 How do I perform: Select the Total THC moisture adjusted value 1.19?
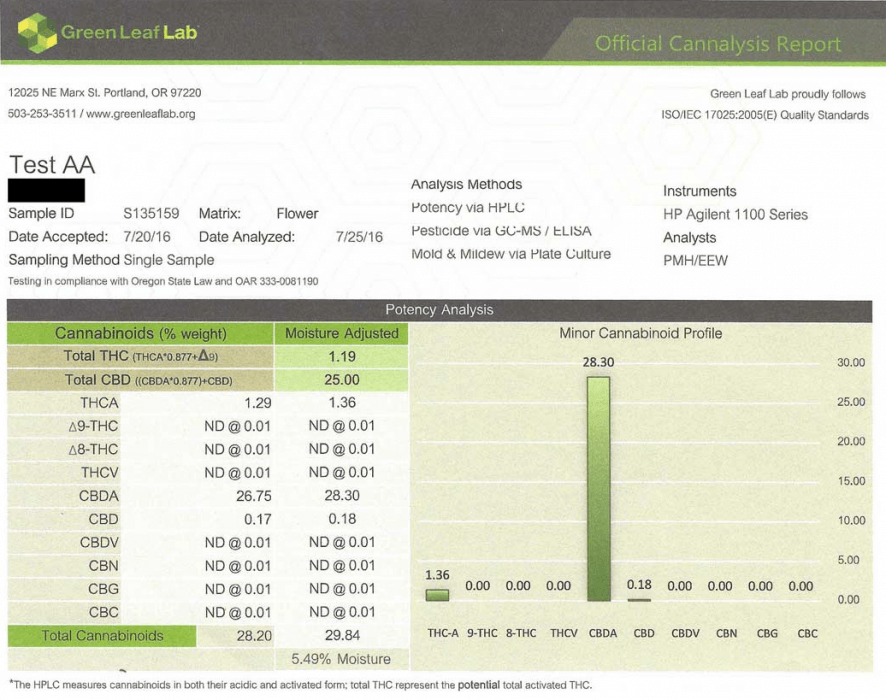[341, 356]
